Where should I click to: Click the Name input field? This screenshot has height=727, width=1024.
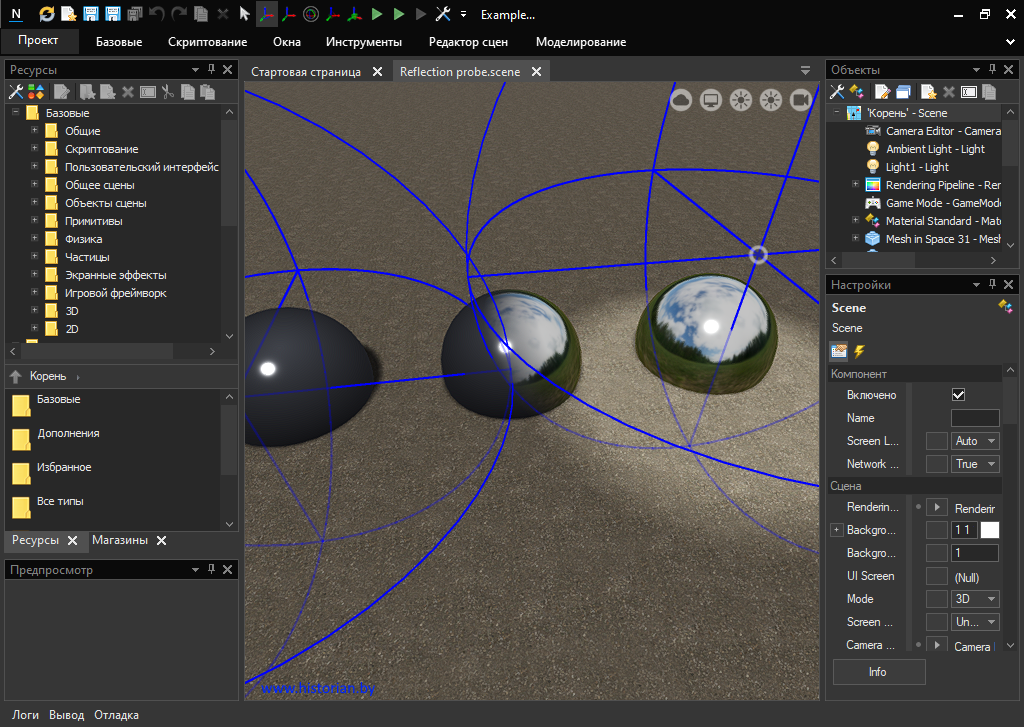pos(974,418)
